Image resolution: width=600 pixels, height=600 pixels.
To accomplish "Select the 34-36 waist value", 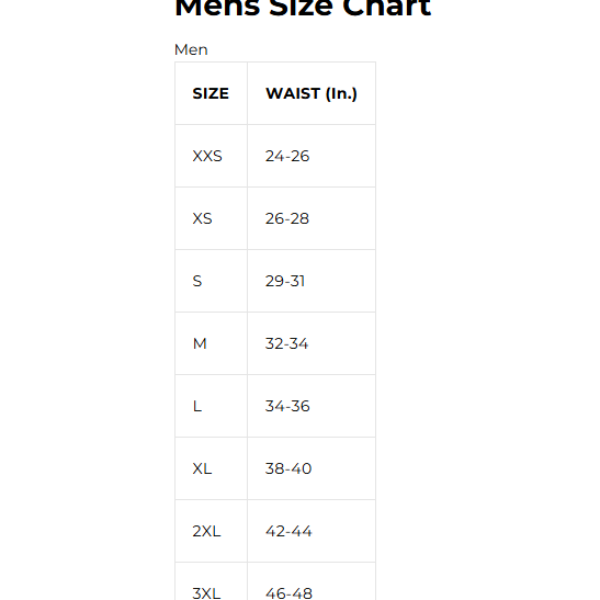I will point(287,406).
